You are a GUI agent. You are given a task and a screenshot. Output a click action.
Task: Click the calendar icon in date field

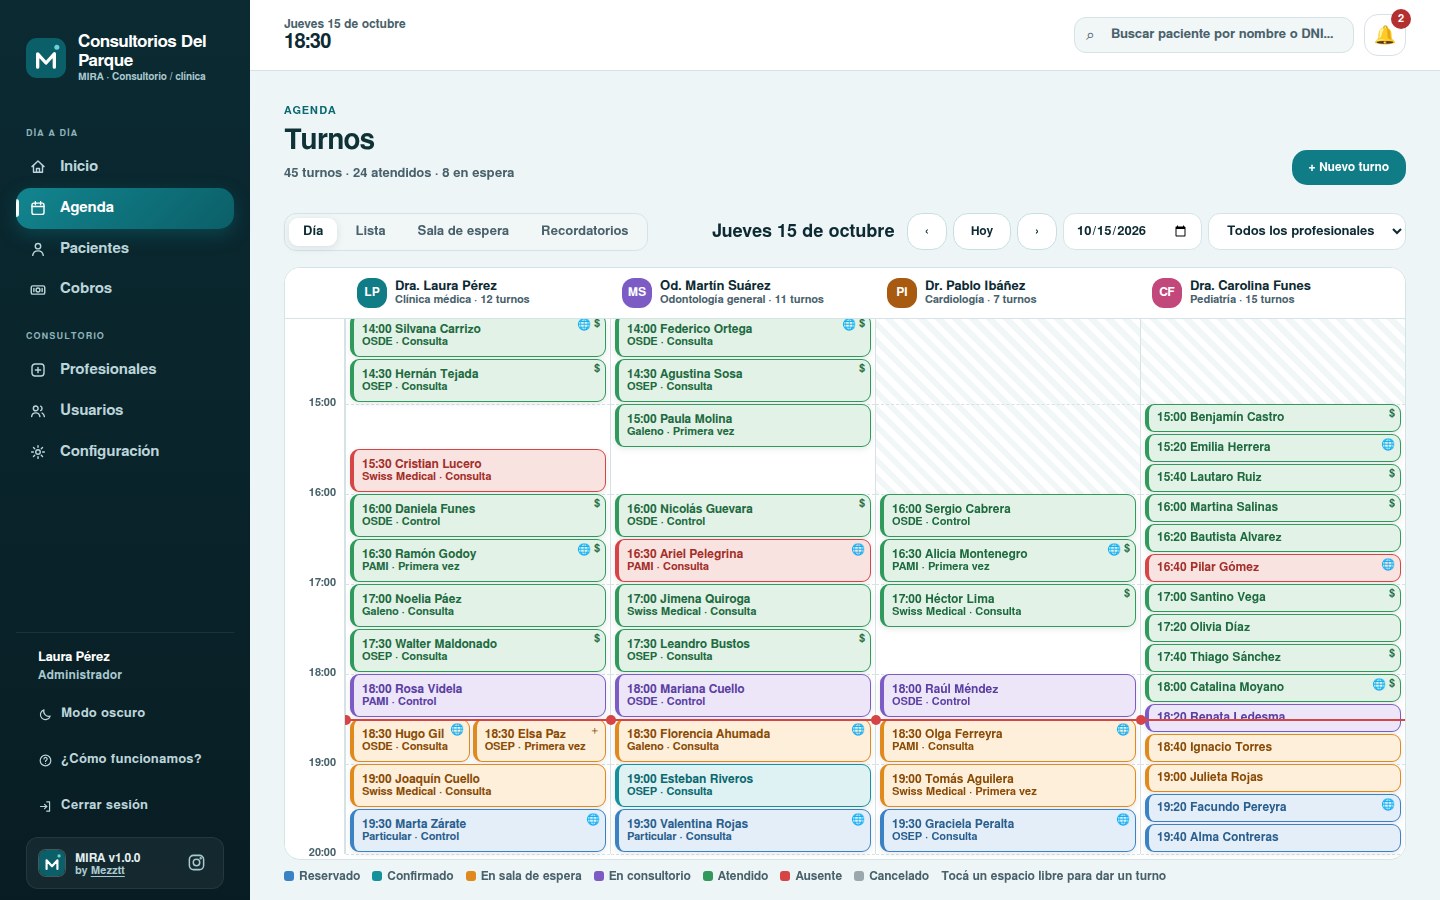(1180, 231)
